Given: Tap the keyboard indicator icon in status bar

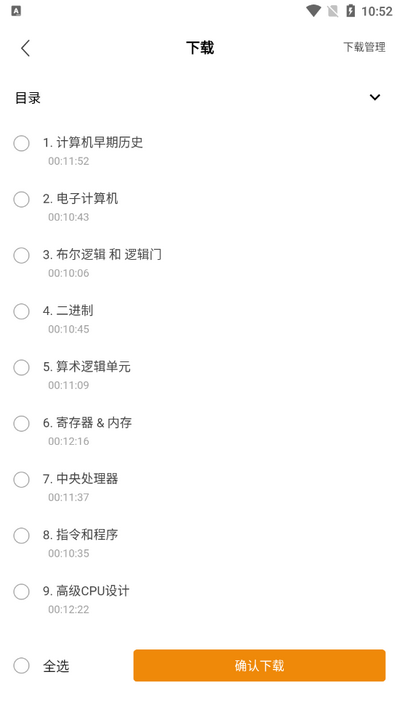Looking at the screenshot, I should pos(16,11).
